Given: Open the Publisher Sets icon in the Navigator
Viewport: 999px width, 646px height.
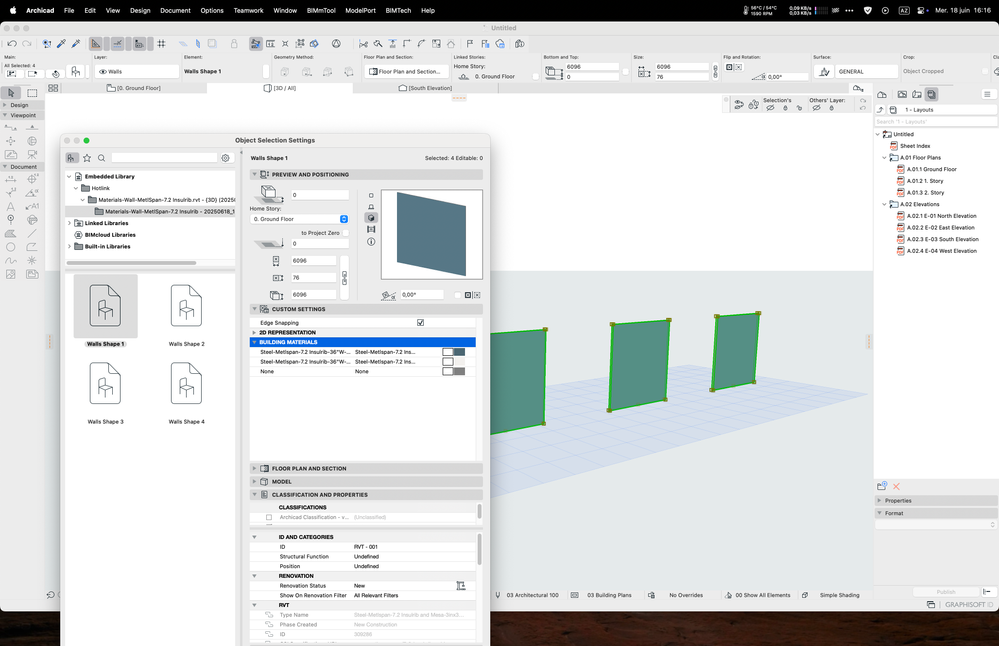Looking at the screenshot, I should point(931,94).
